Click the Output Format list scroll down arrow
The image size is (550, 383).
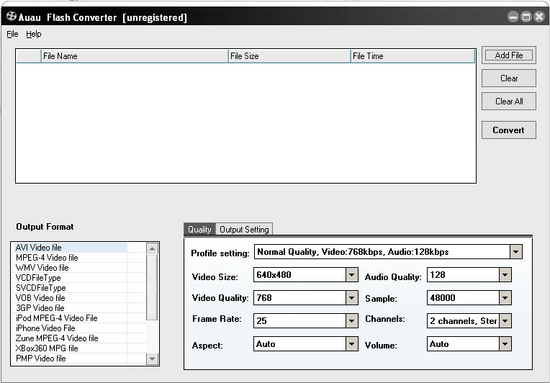tap(152, 359)
